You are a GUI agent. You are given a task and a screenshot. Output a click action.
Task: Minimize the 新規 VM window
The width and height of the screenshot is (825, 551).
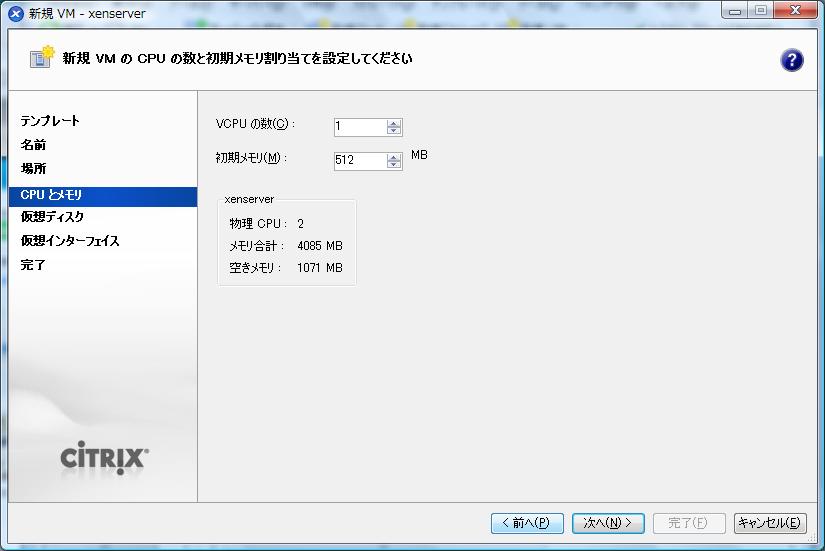[x=736, y=11]
